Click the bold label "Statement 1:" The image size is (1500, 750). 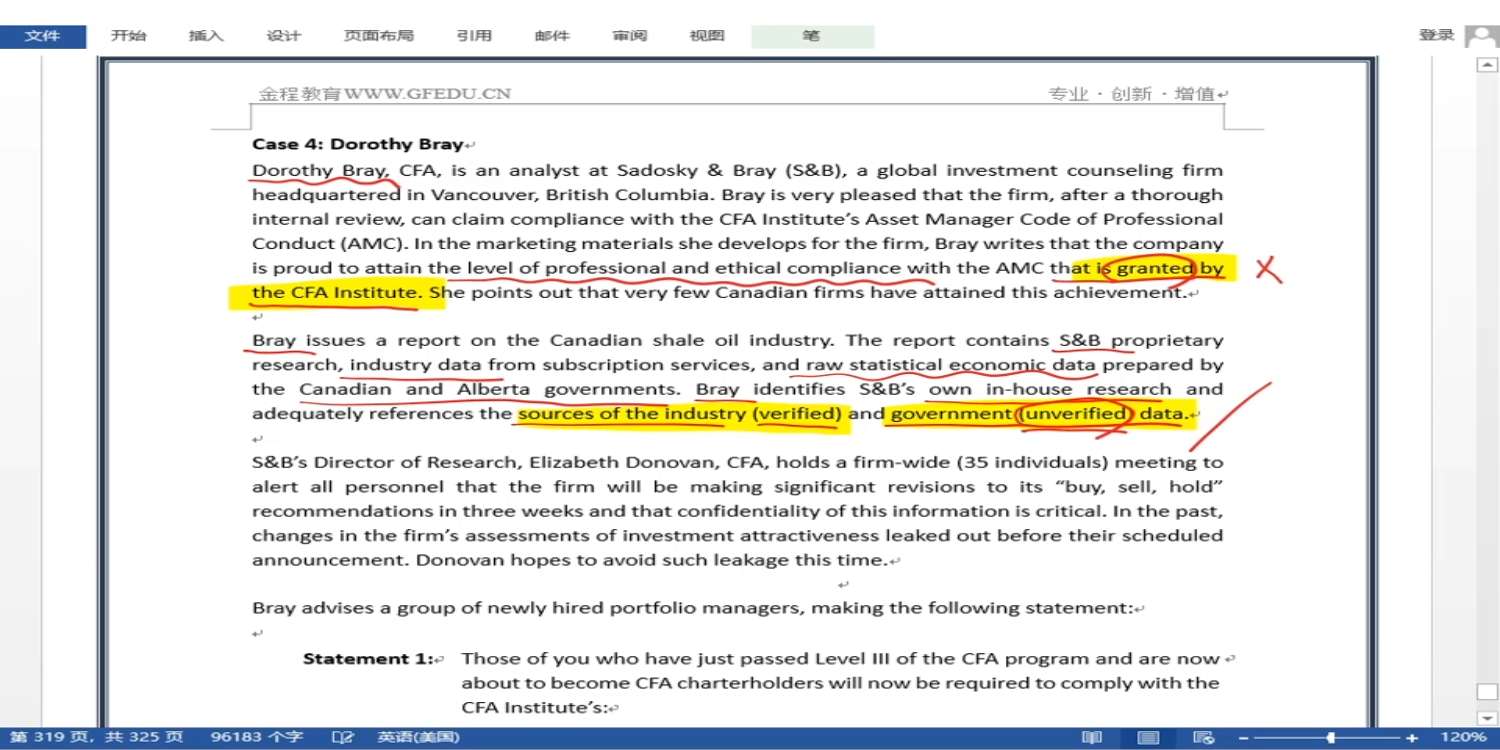(x=369, y=659)
